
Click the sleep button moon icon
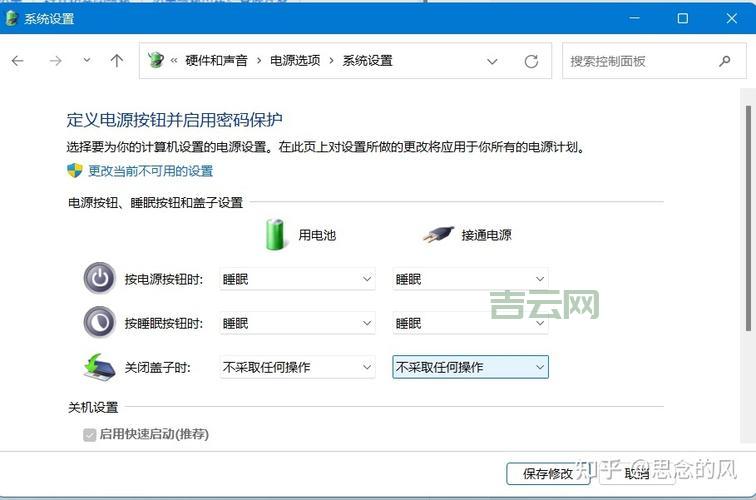(x=99, y=322)
